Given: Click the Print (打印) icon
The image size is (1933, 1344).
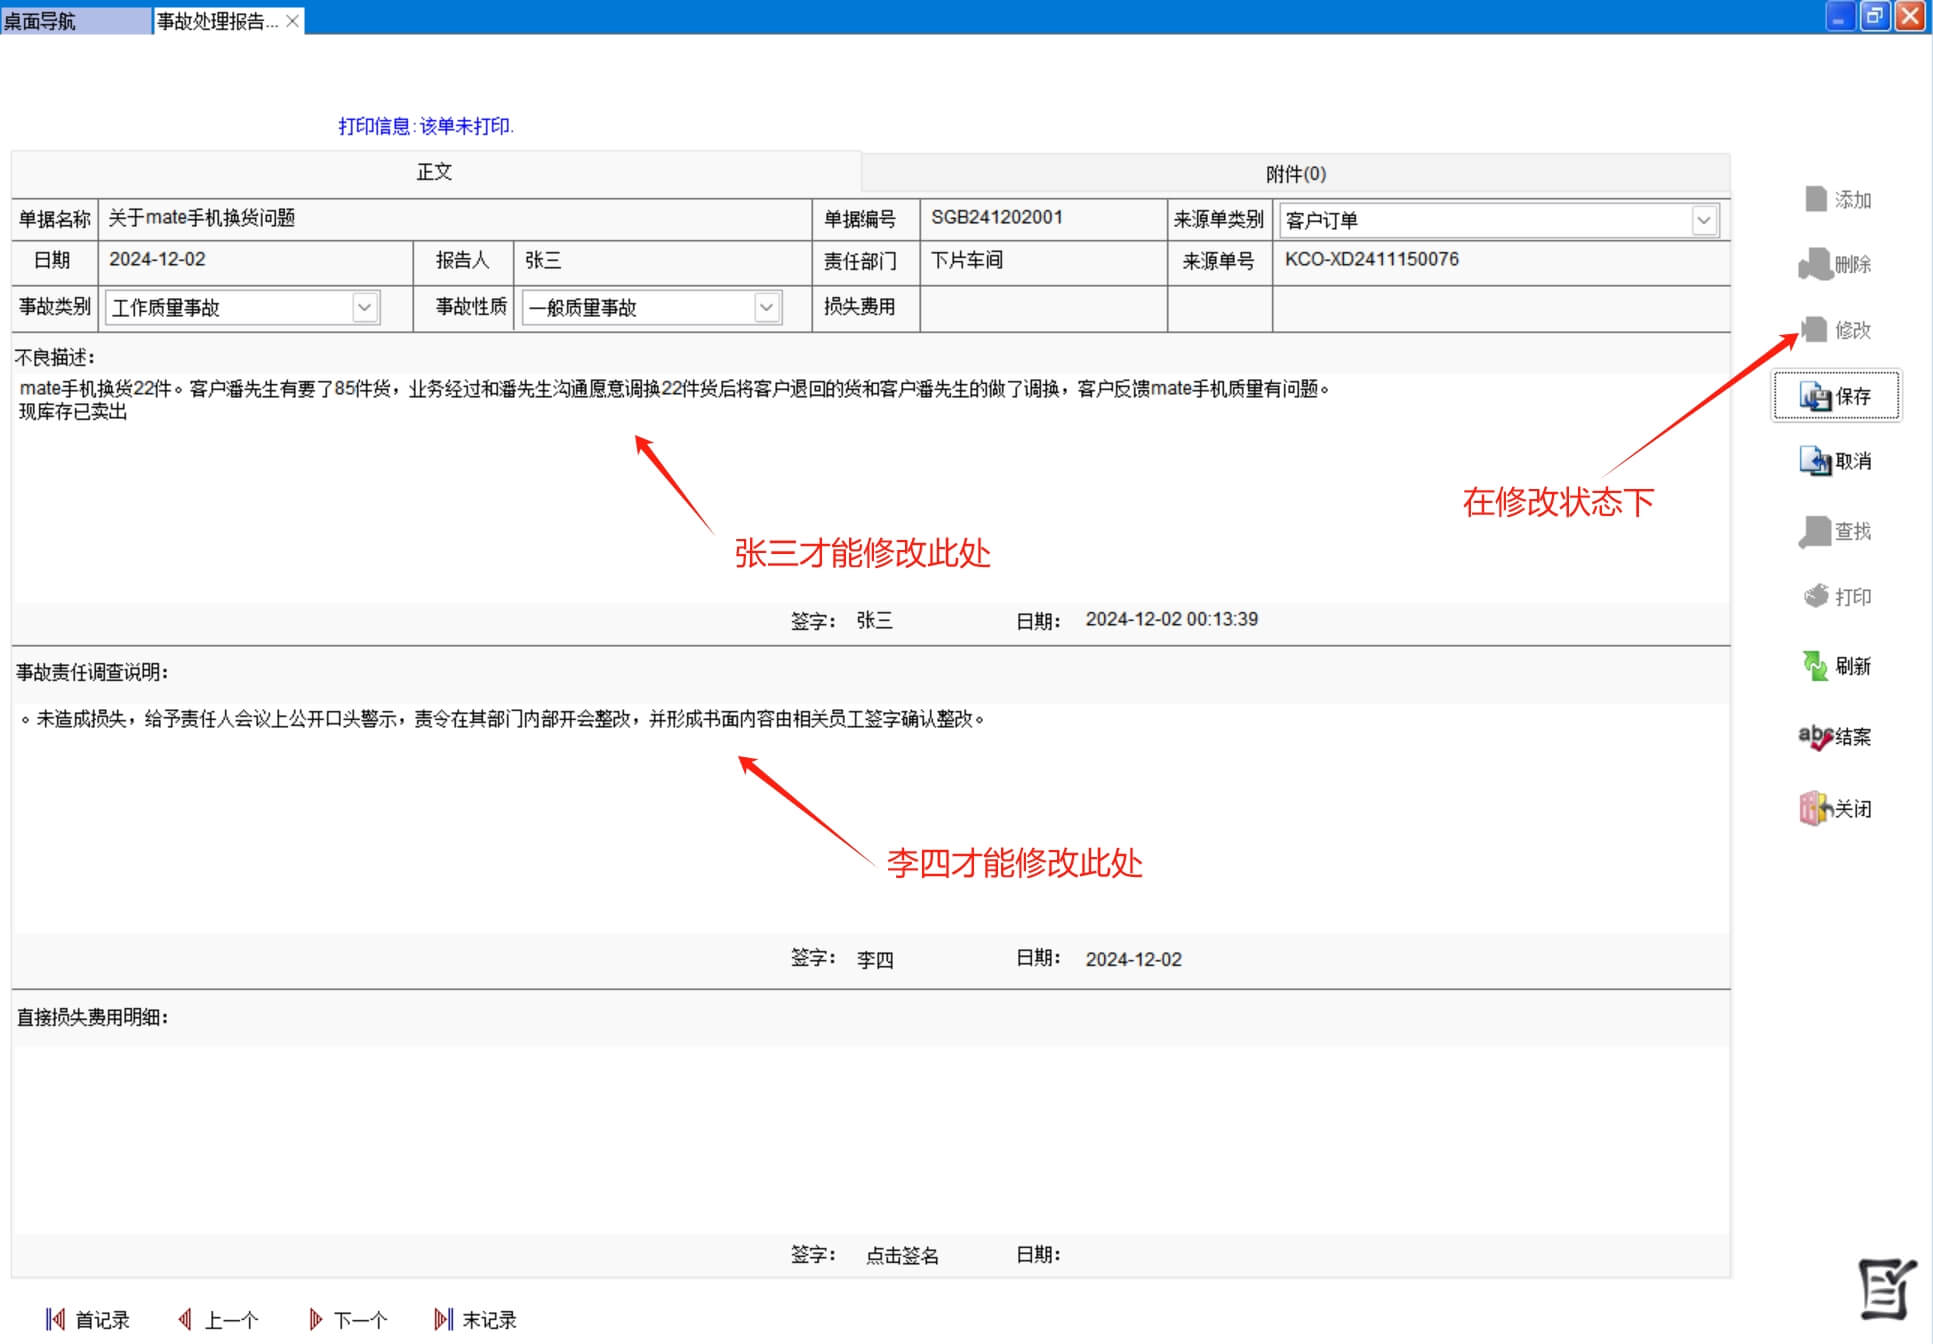Looking at the screenshot, I should click(x=1816, y=596).
